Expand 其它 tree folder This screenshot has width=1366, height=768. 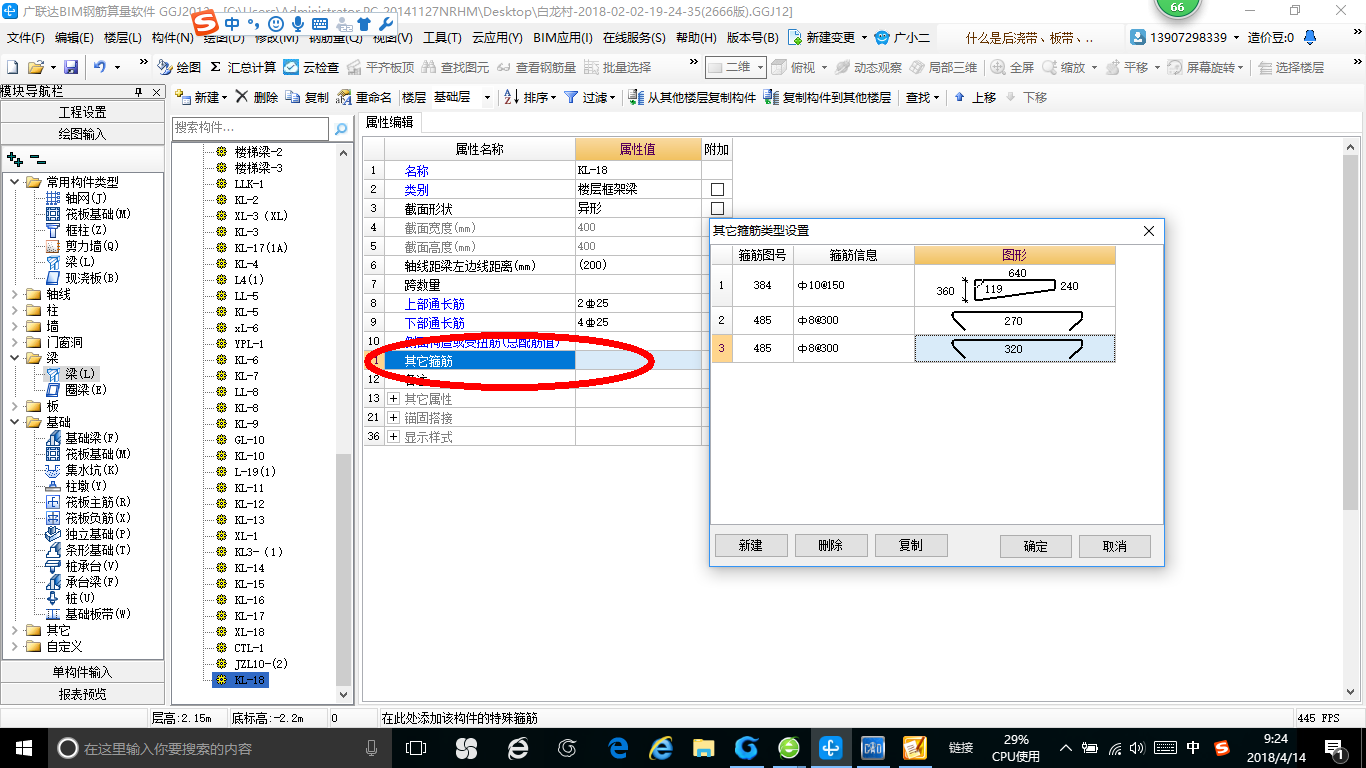point(14,630)
